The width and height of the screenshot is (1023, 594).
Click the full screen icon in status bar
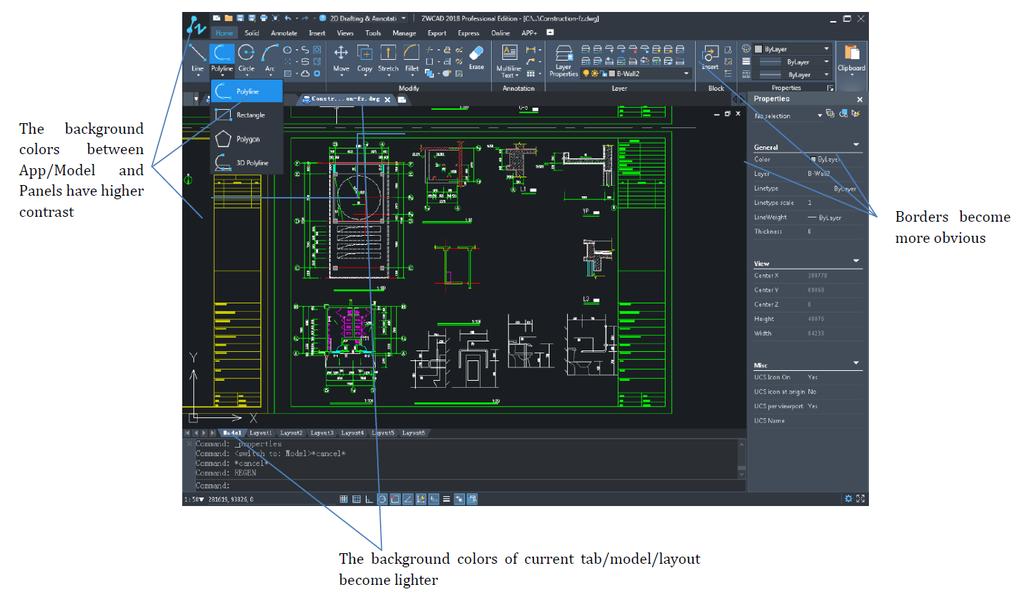point(861,499)
